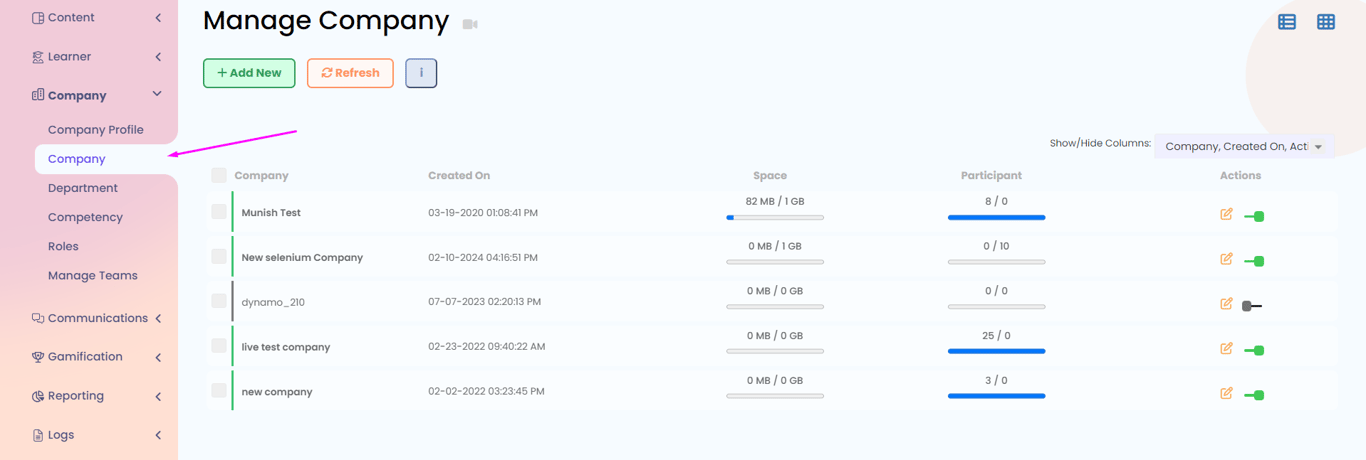Click the "0 / 10" participant value
1366x460 pixels.
coord(996,246)
